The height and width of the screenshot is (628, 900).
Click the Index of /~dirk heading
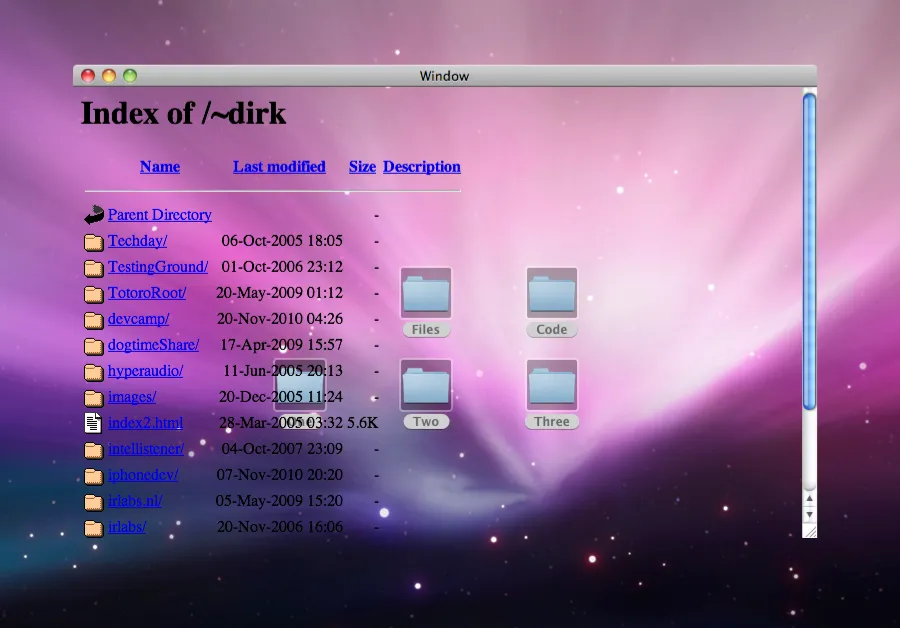point(183,113)
